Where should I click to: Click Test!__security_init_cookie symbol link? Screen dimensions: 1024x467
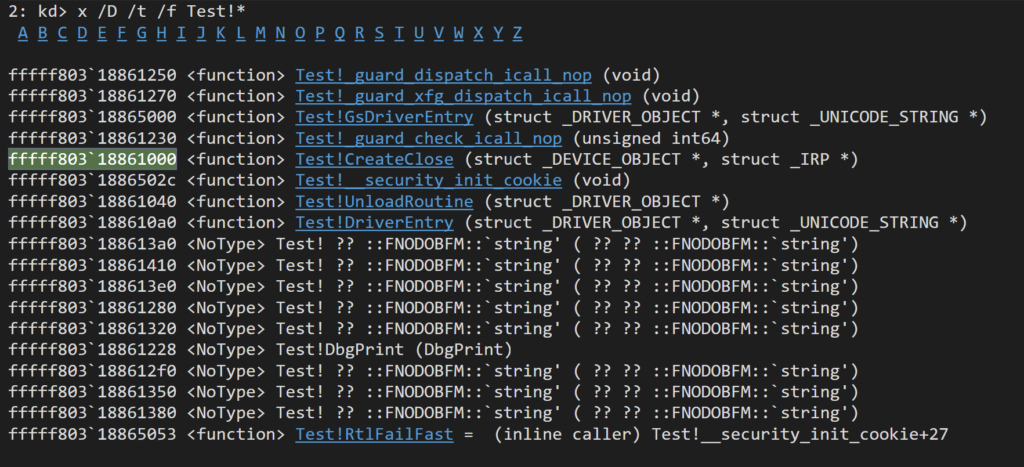click(428, 180)
